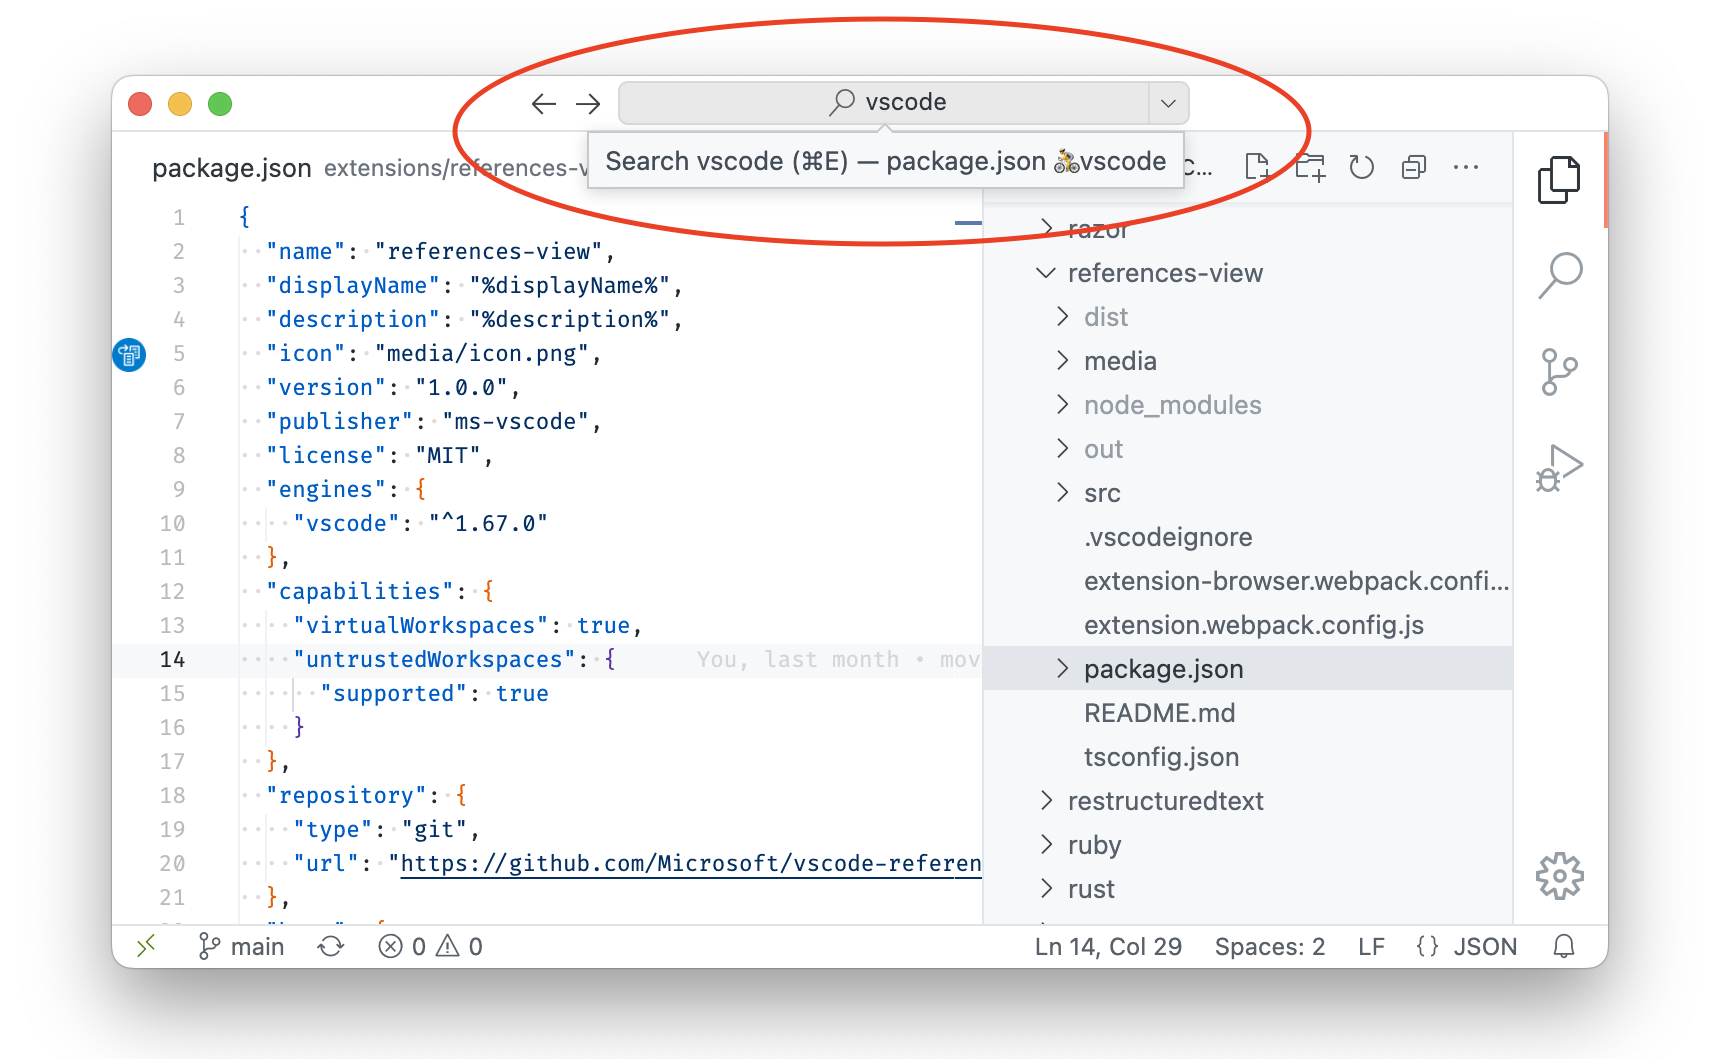
Task: Open Settings via the gear icon
Action: pos(1558,875)
